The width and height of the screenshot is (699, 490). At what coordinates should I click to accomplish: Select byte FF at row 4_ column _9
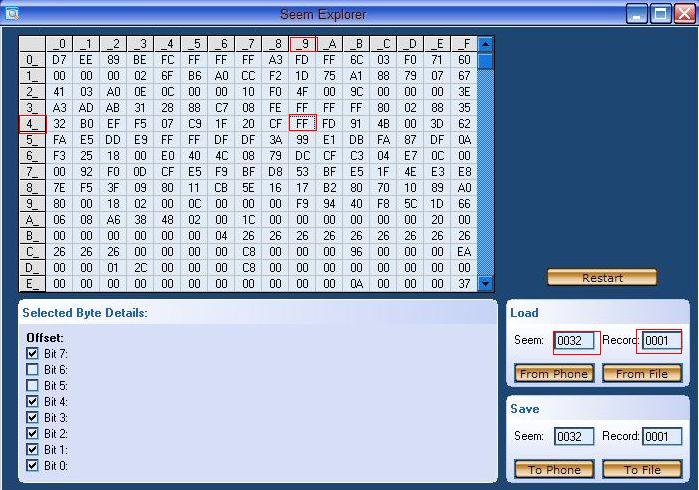click(302, 124)
